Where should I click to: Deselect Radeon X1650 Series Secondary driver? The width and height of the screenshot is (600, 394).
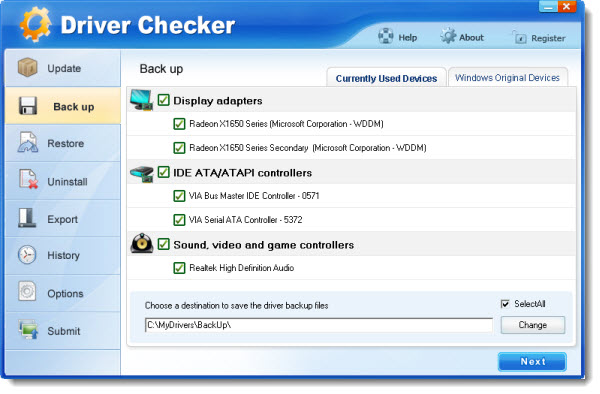pos(179,148)
